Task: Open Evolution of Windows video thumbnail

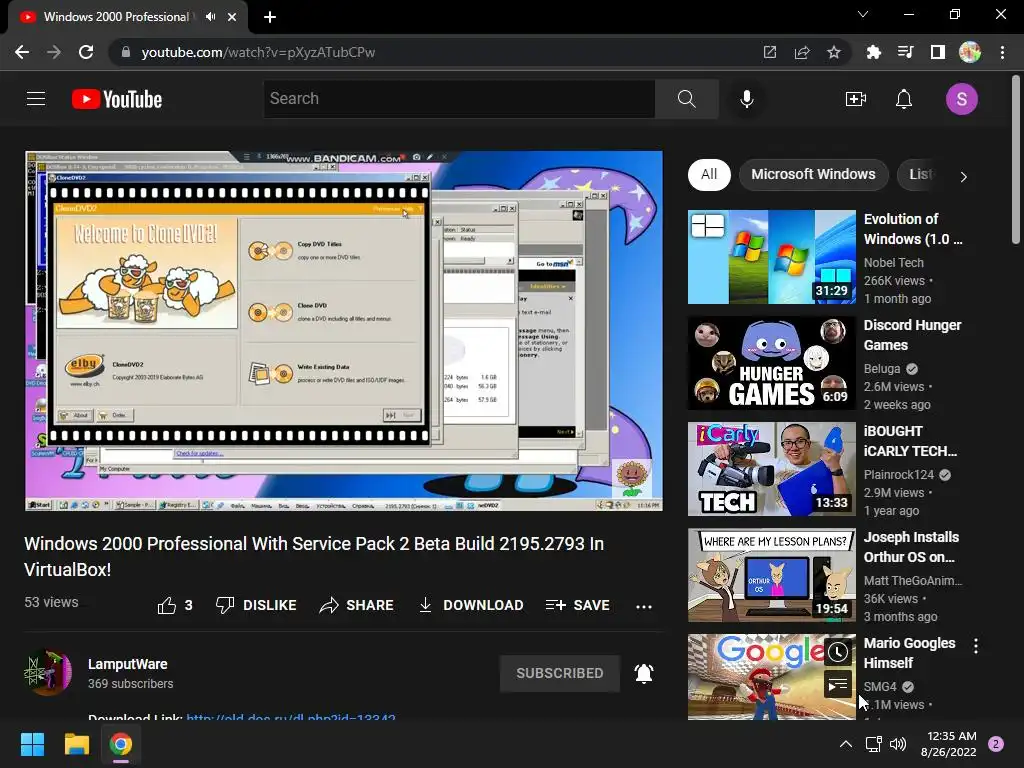Action: coord(772,257)
